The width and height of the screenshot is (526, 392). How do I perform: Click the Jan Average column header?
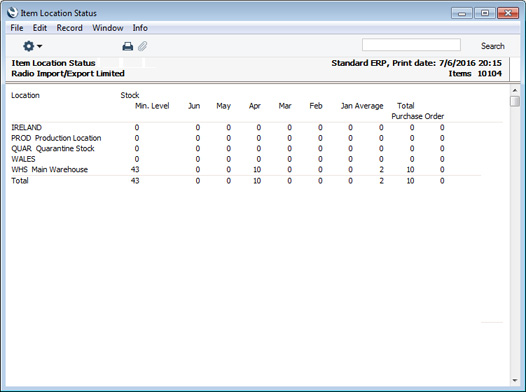point(362,106)
